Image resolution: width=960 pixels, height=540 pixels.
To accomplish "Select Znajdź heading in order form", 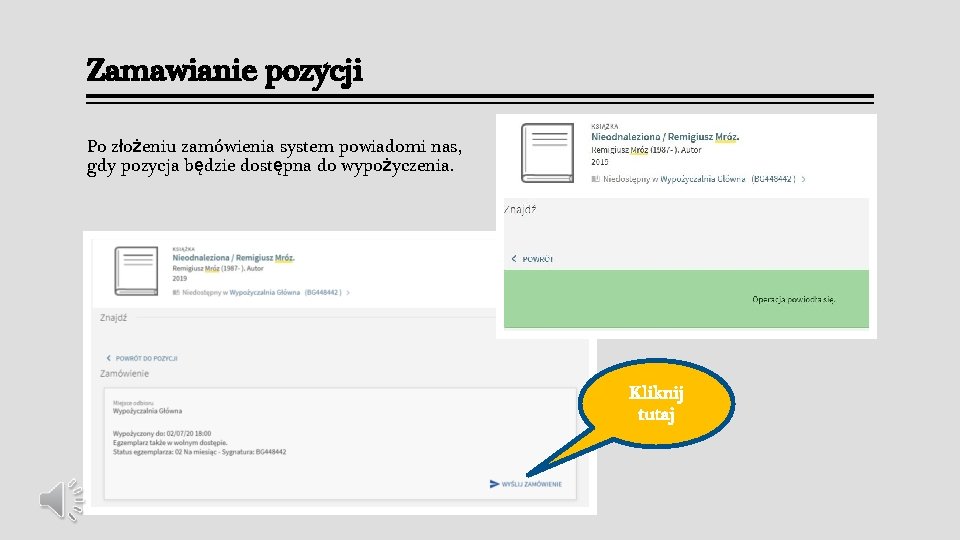I will (113, 318).
